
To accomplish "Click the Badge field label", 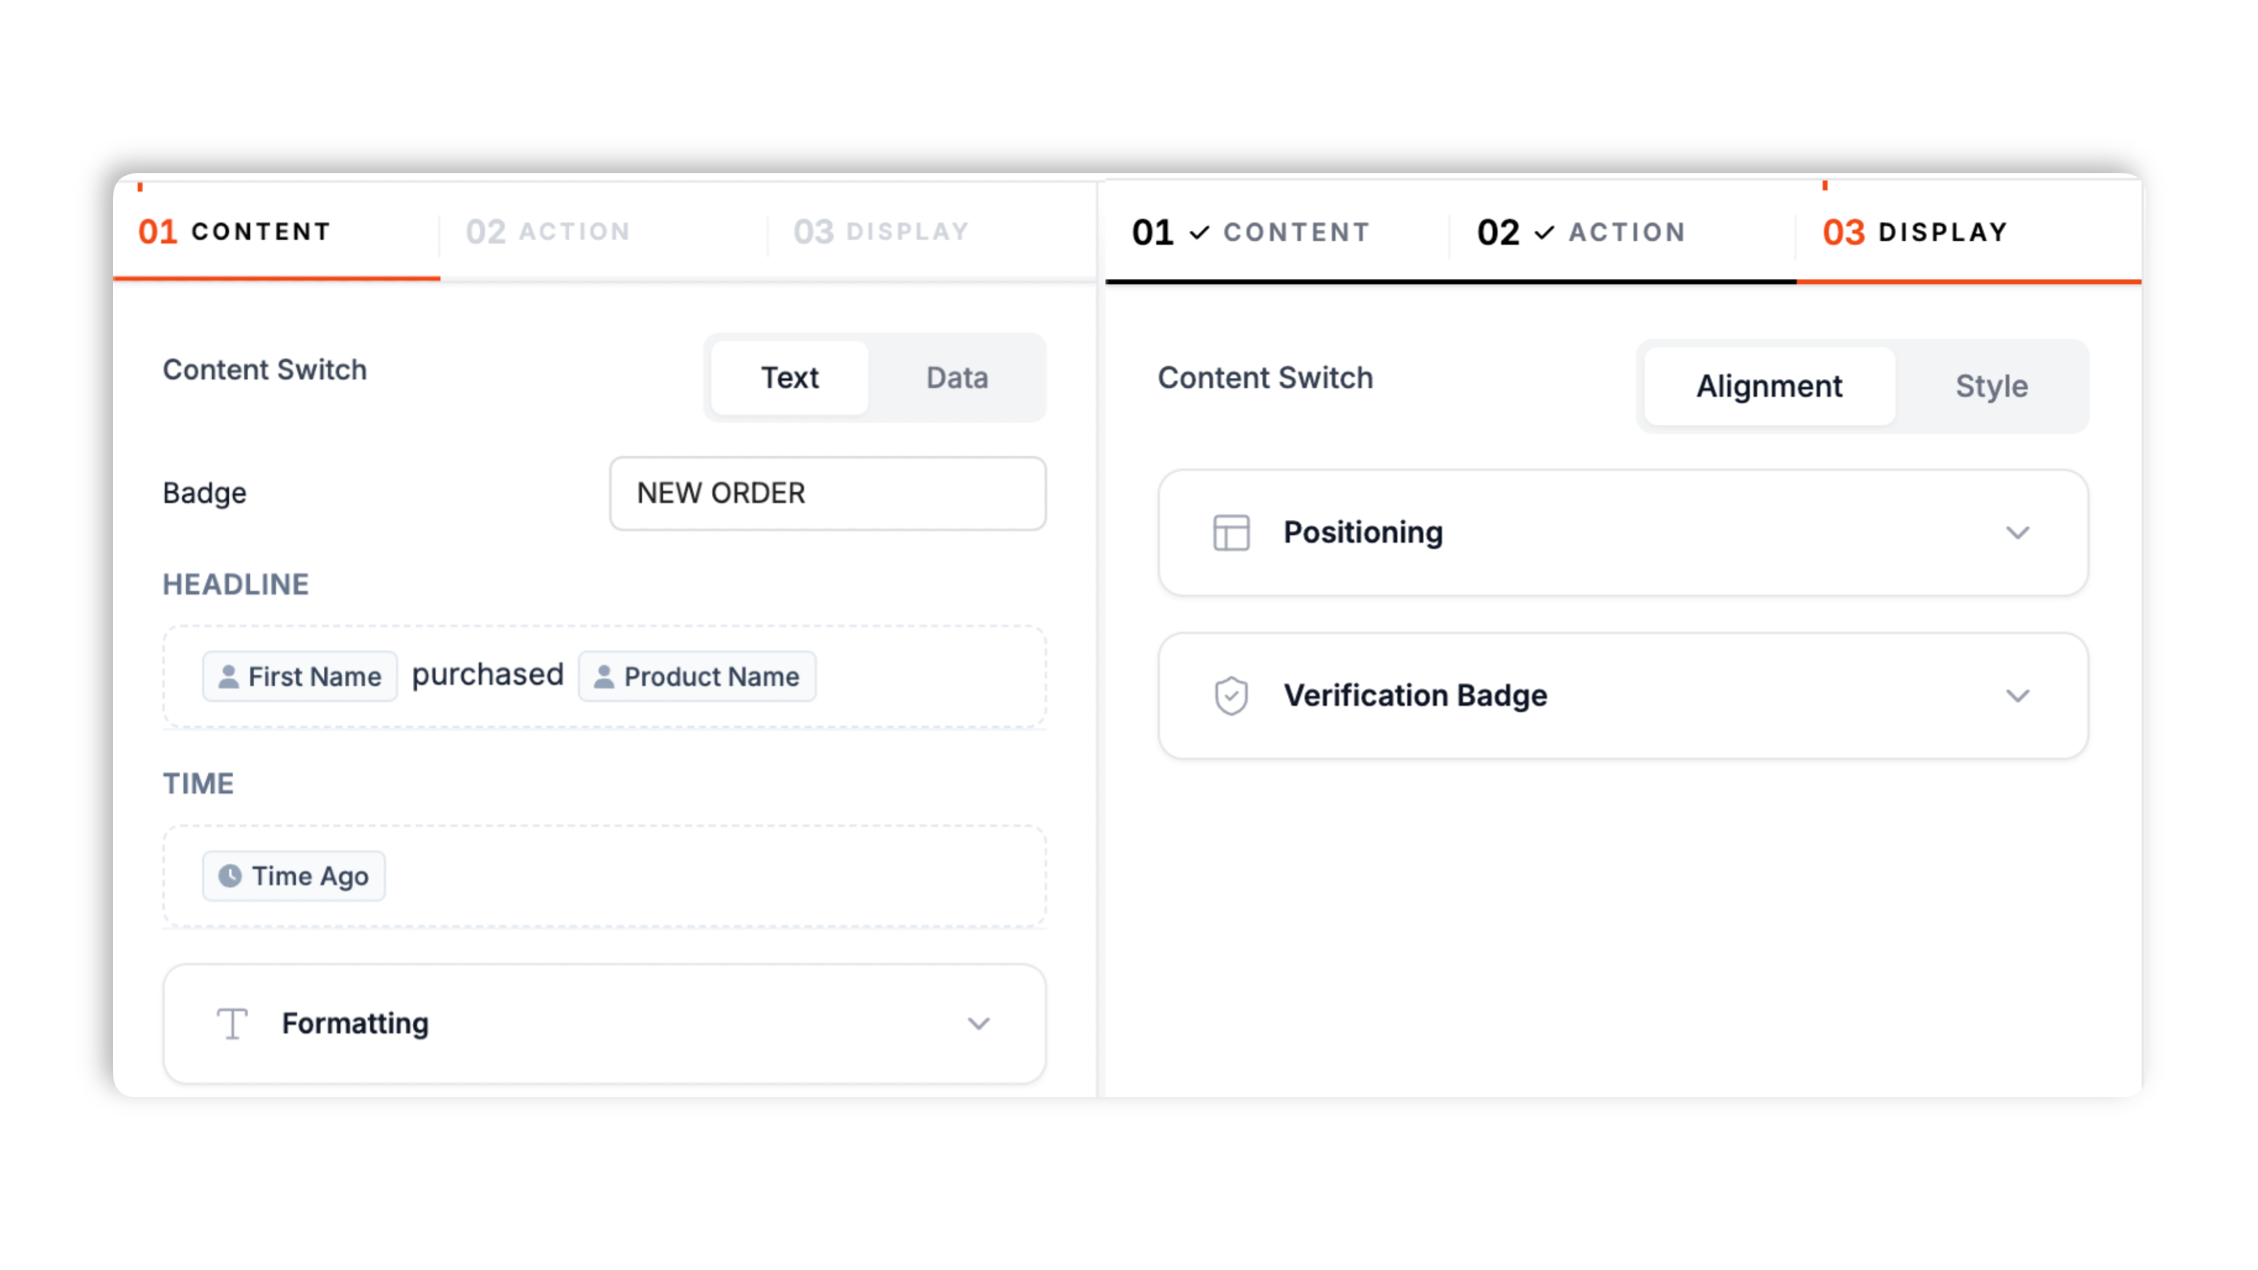I will (x=205, y=493).
